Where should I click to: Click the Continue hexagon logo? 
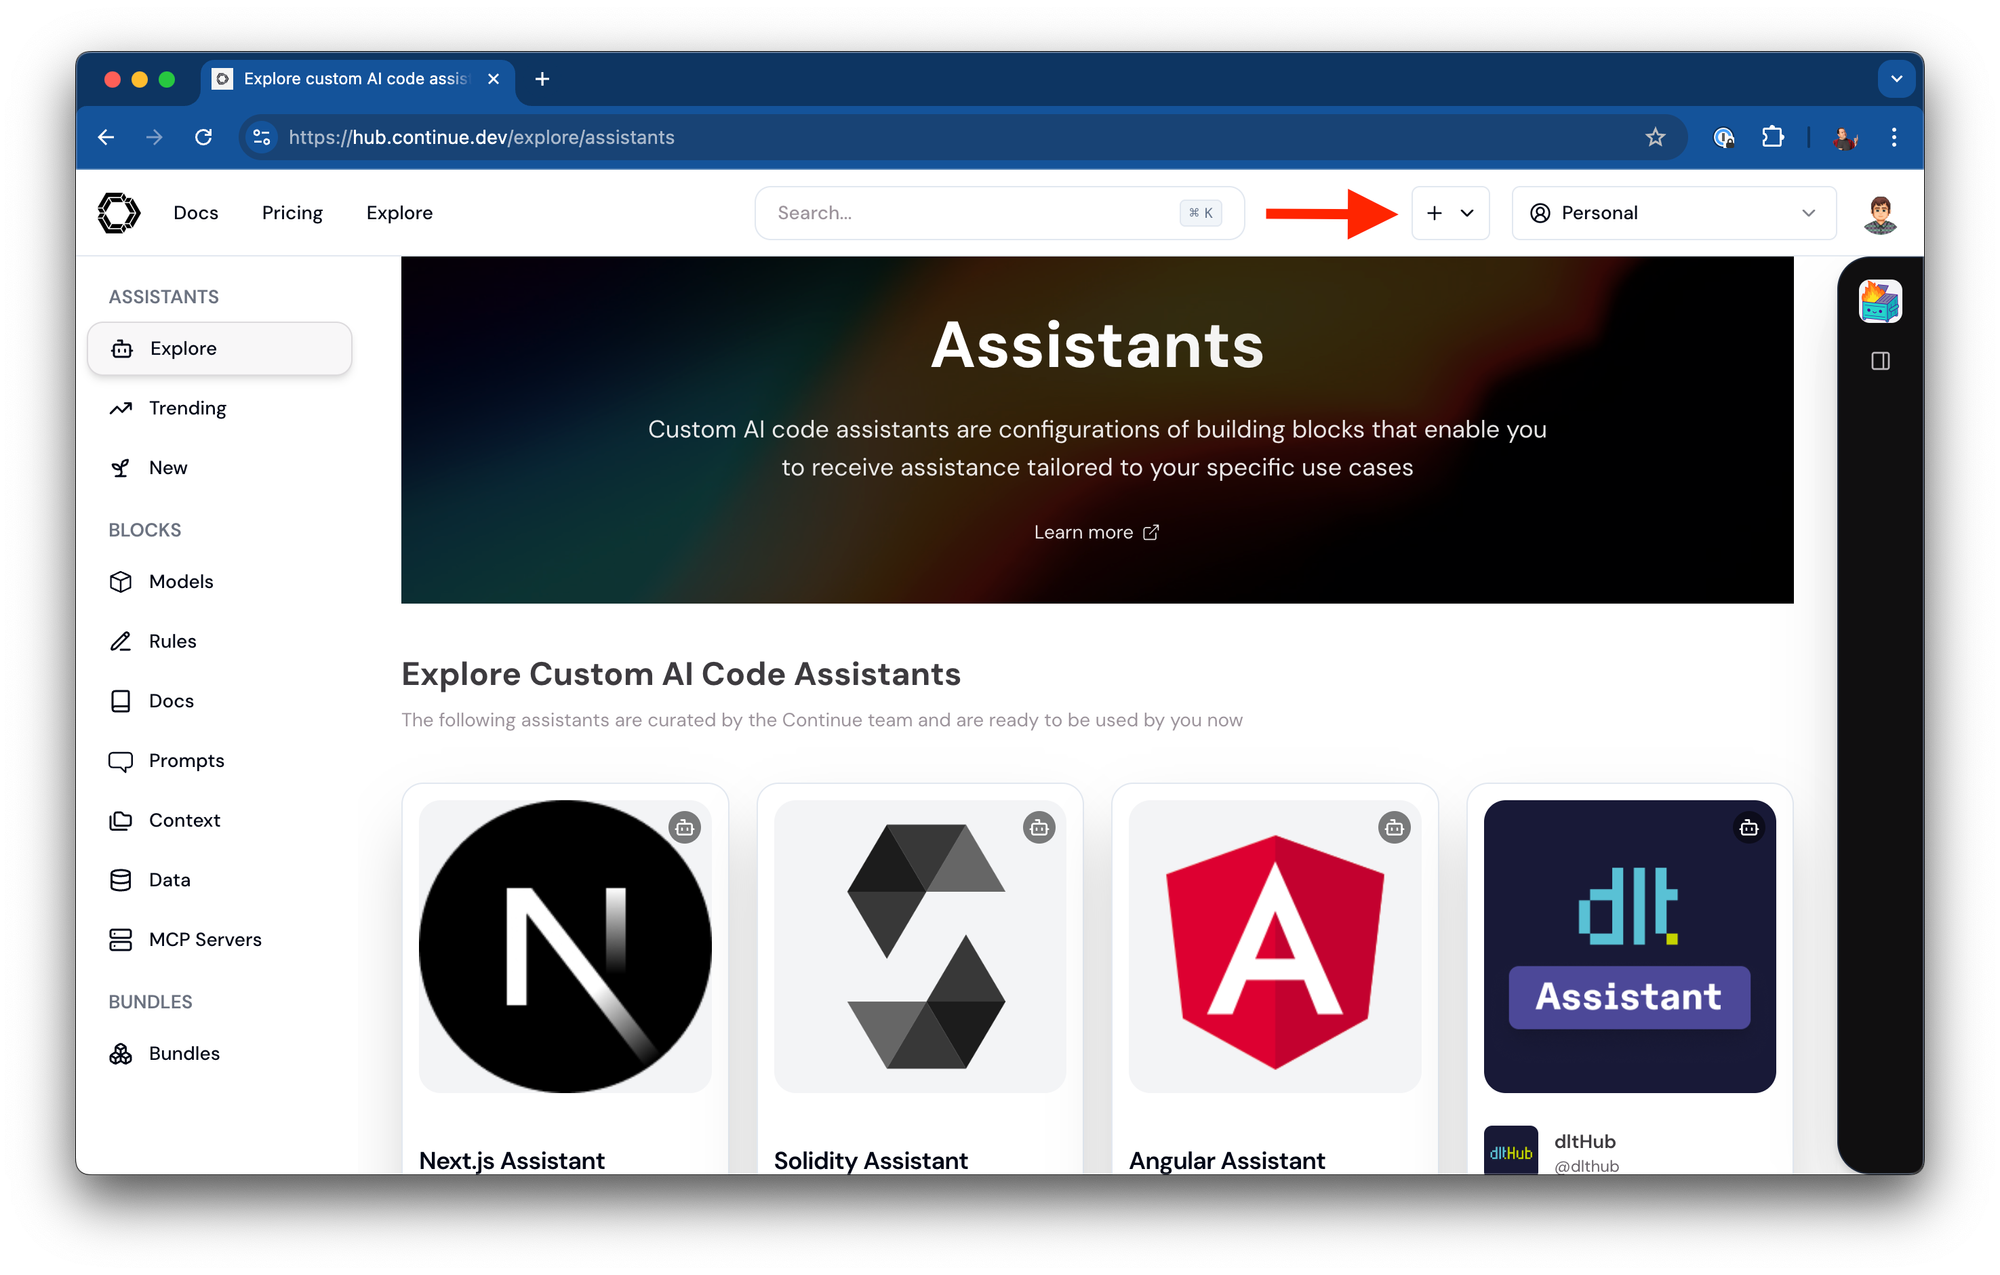(118, 212)
